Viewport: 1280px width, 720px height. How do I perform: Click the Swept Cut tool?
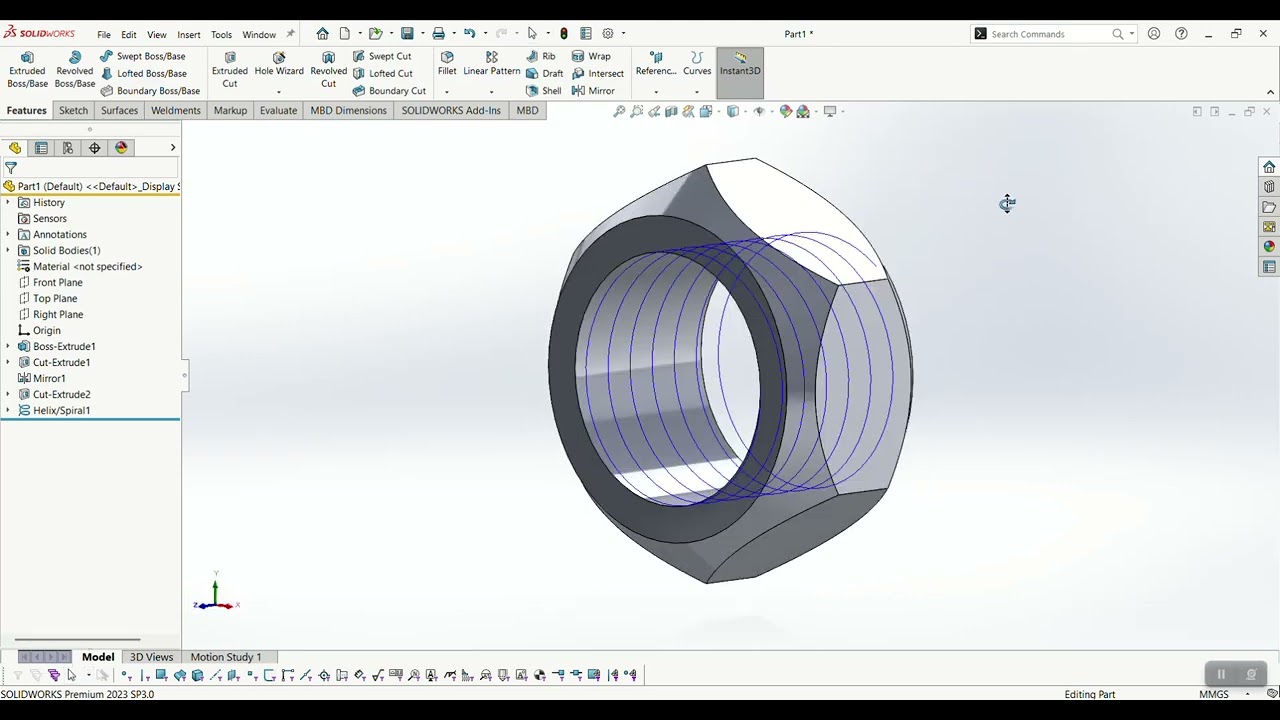(382, 56)
